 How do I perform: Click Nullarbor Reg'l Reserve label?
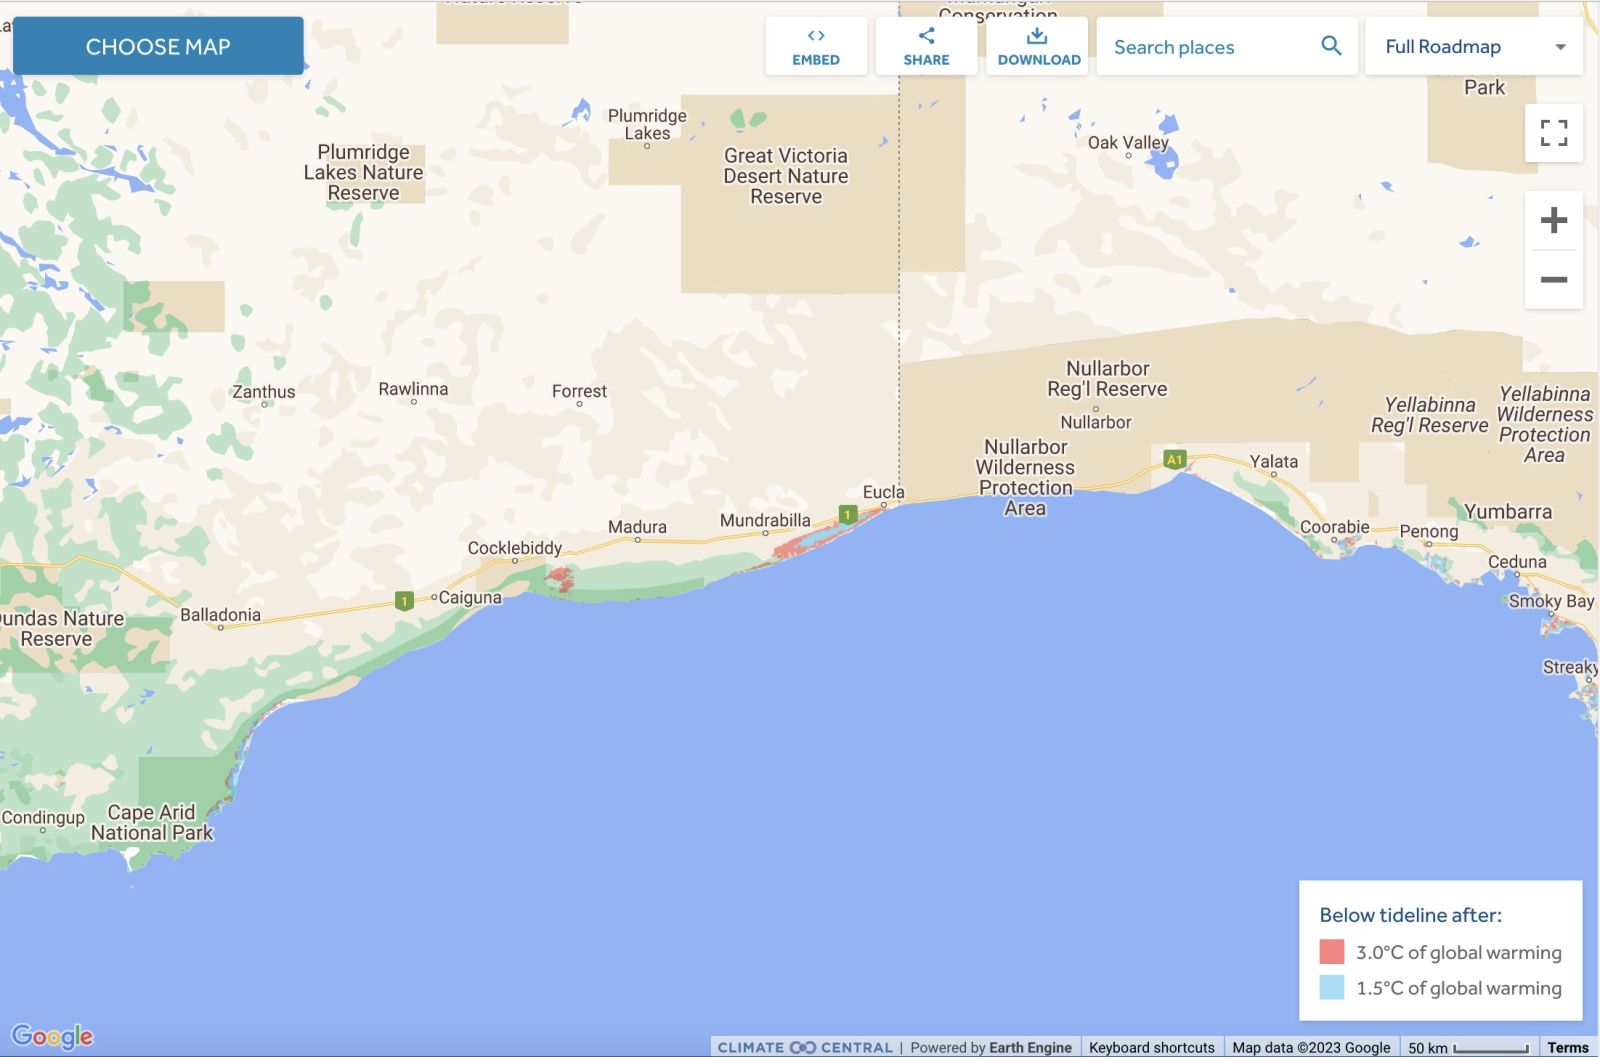click(1107, 379)
